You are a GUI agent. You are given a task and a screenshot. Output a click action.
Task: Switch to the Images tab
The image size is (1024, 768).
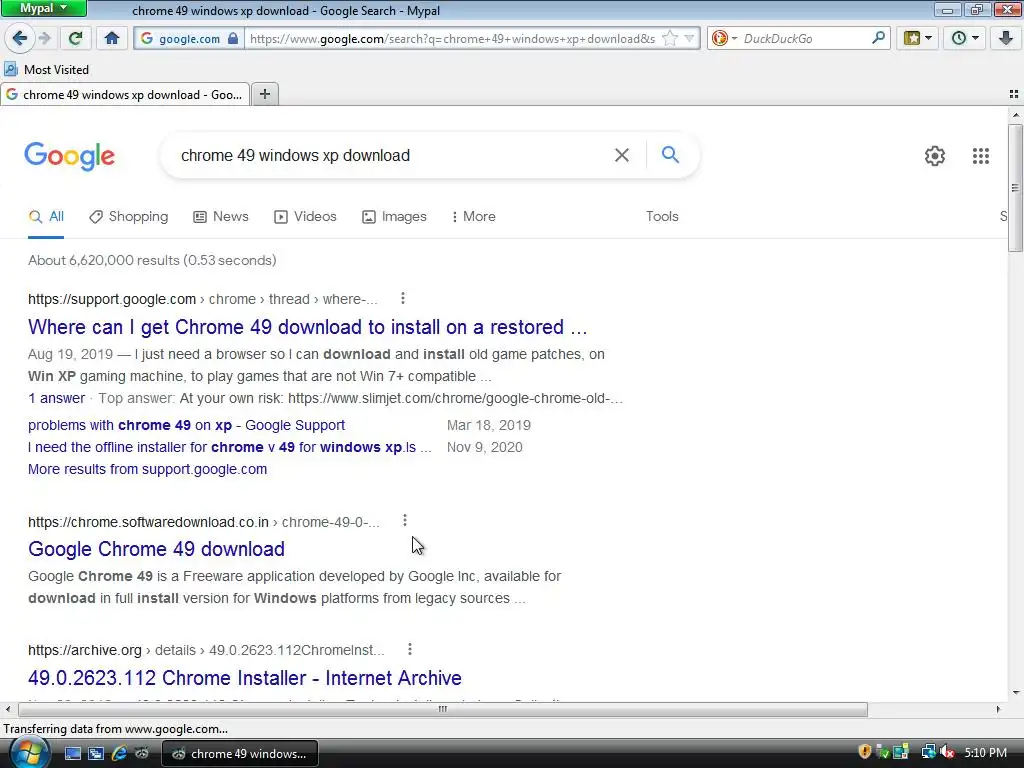[x=394, y=216]
